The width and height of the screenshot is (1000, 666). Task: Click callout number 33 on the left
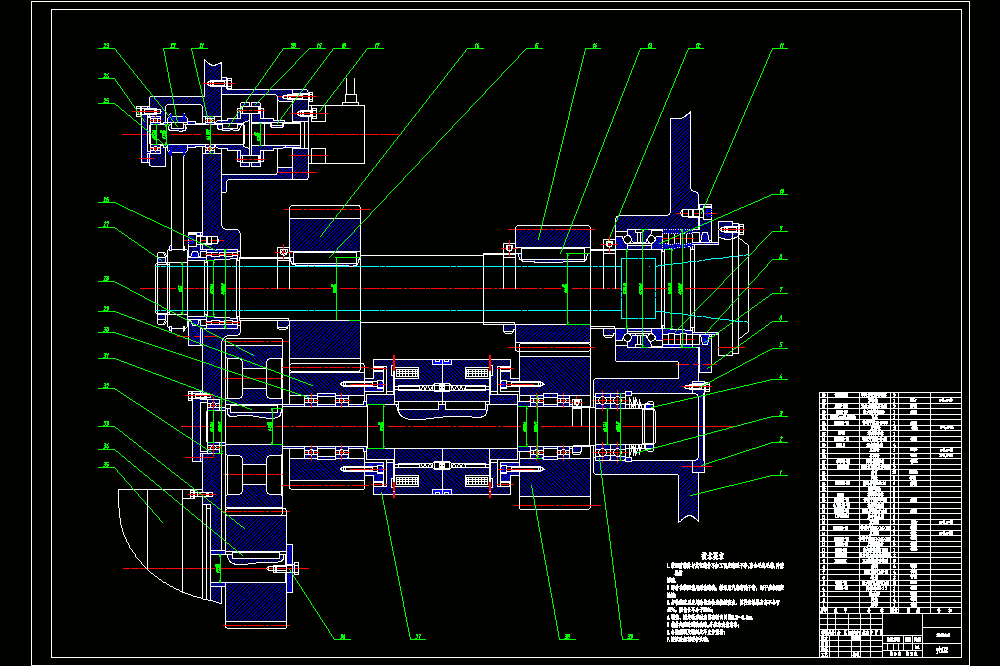click(x=107, y=424)
